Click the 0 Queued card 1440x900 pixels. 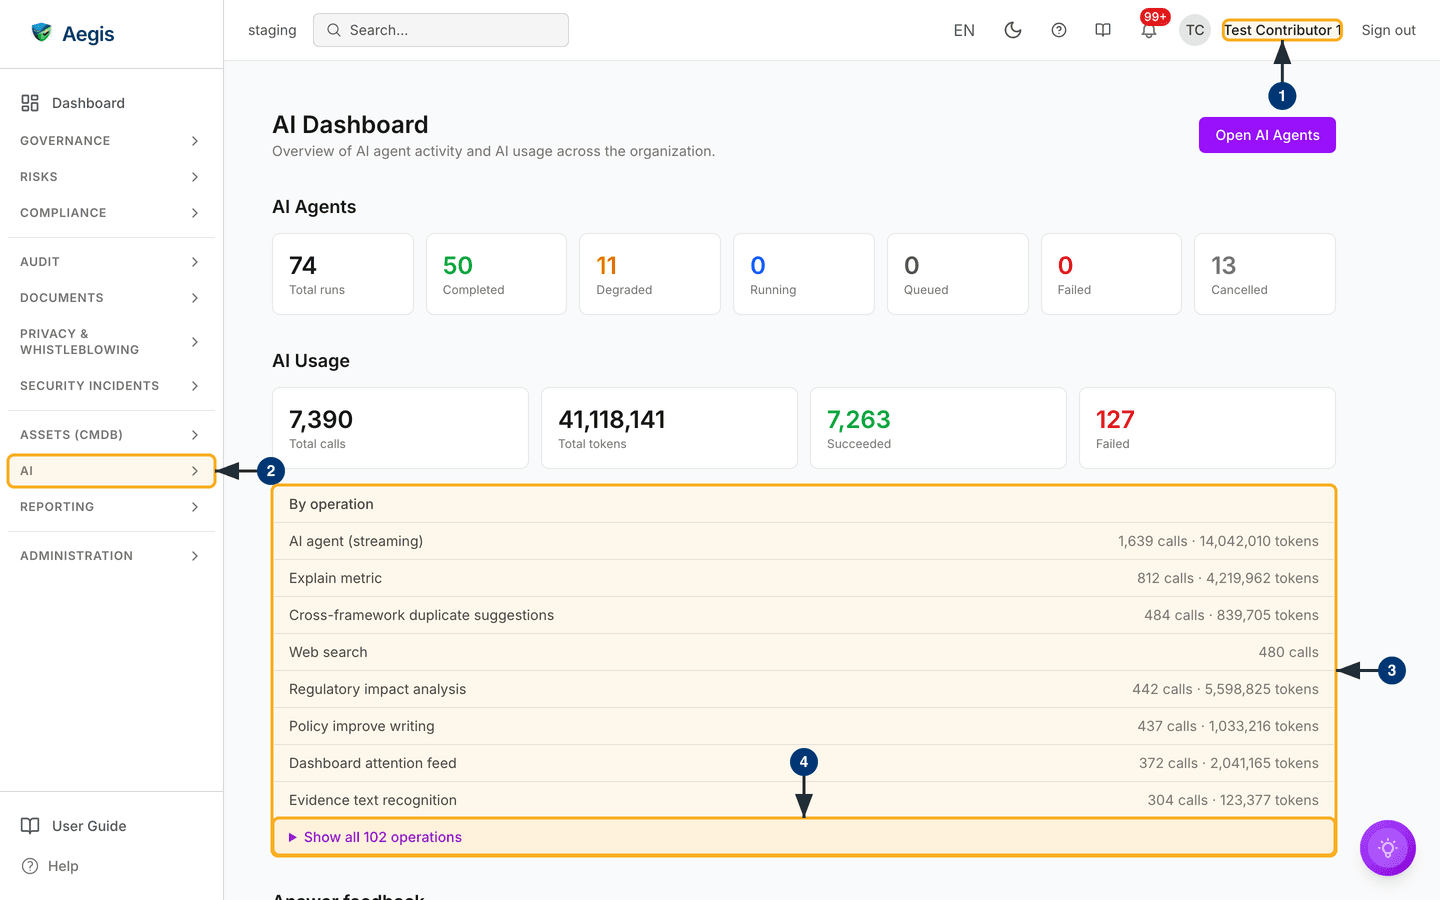(958, 274)
